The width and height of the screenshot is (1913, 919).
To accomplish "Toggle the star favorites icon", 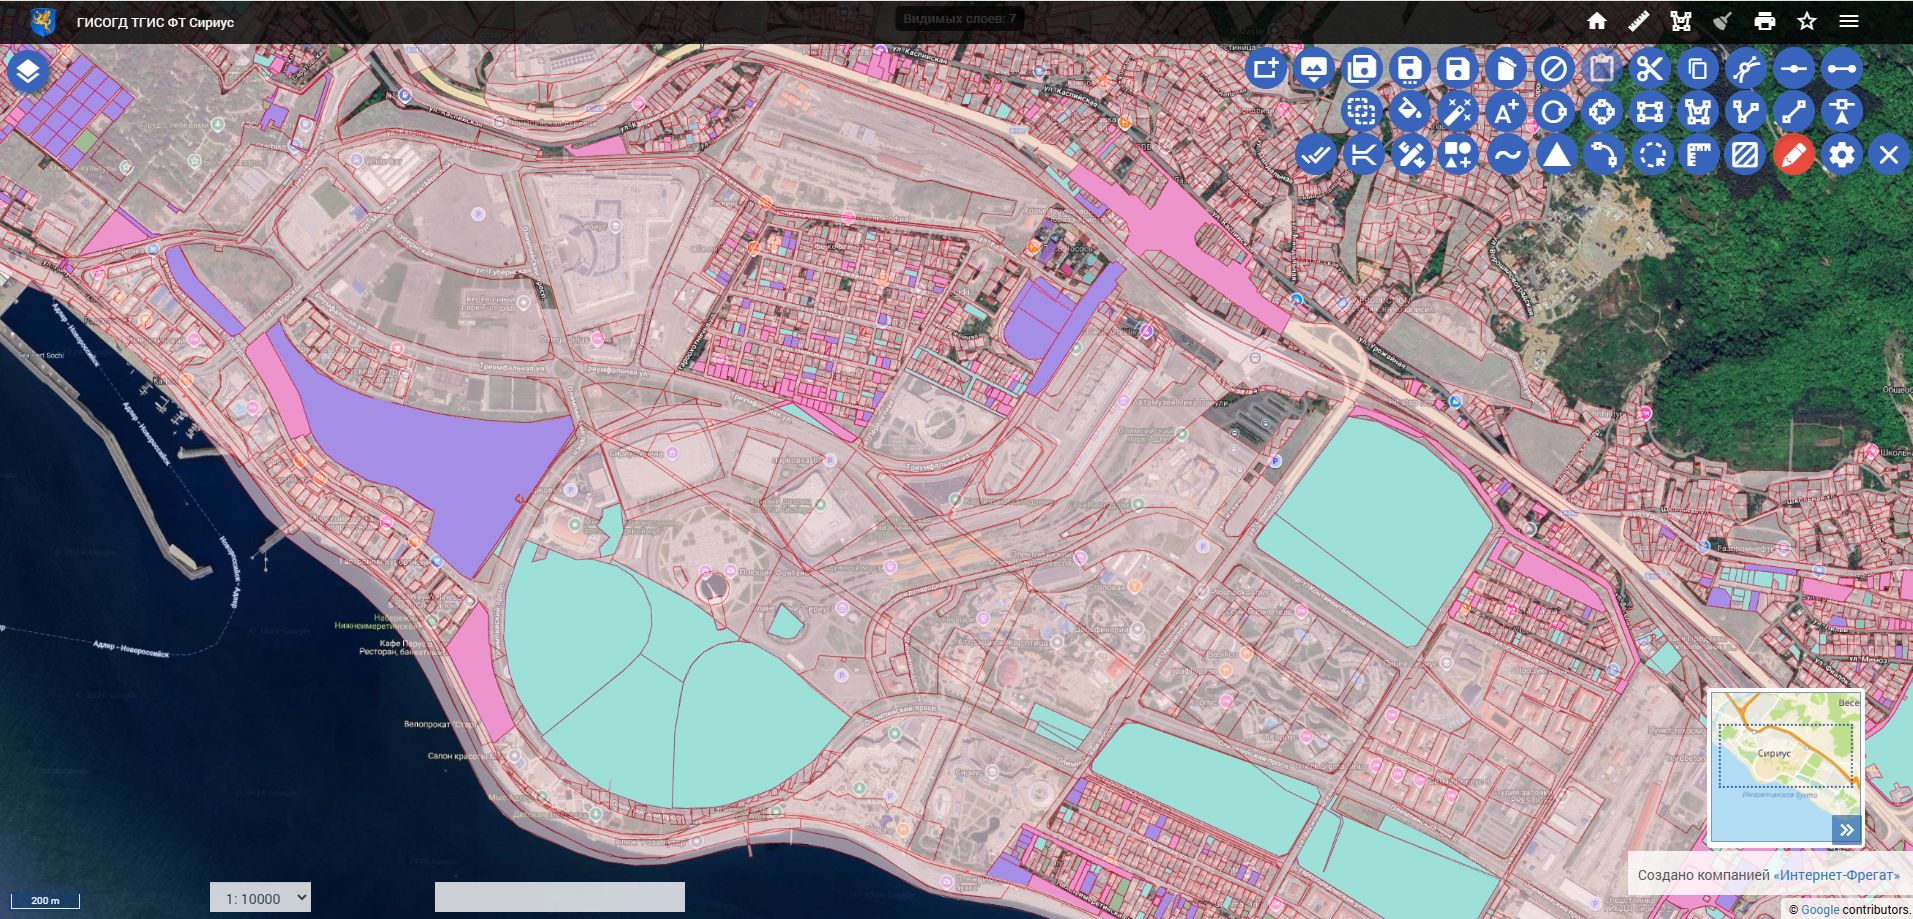I will 1806,21.
